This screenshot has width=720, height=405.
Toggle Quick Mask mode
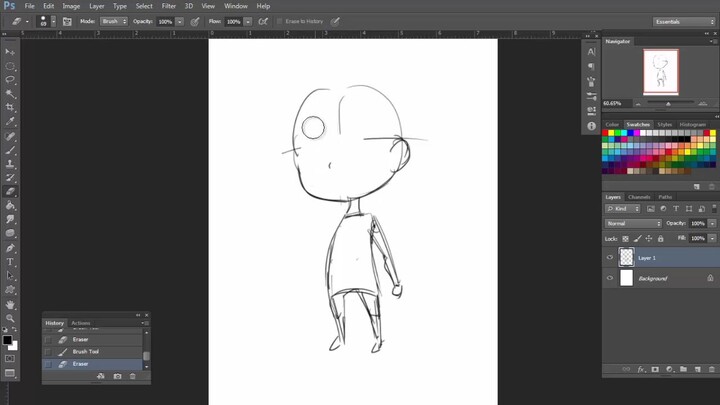(x=10, y=359)
